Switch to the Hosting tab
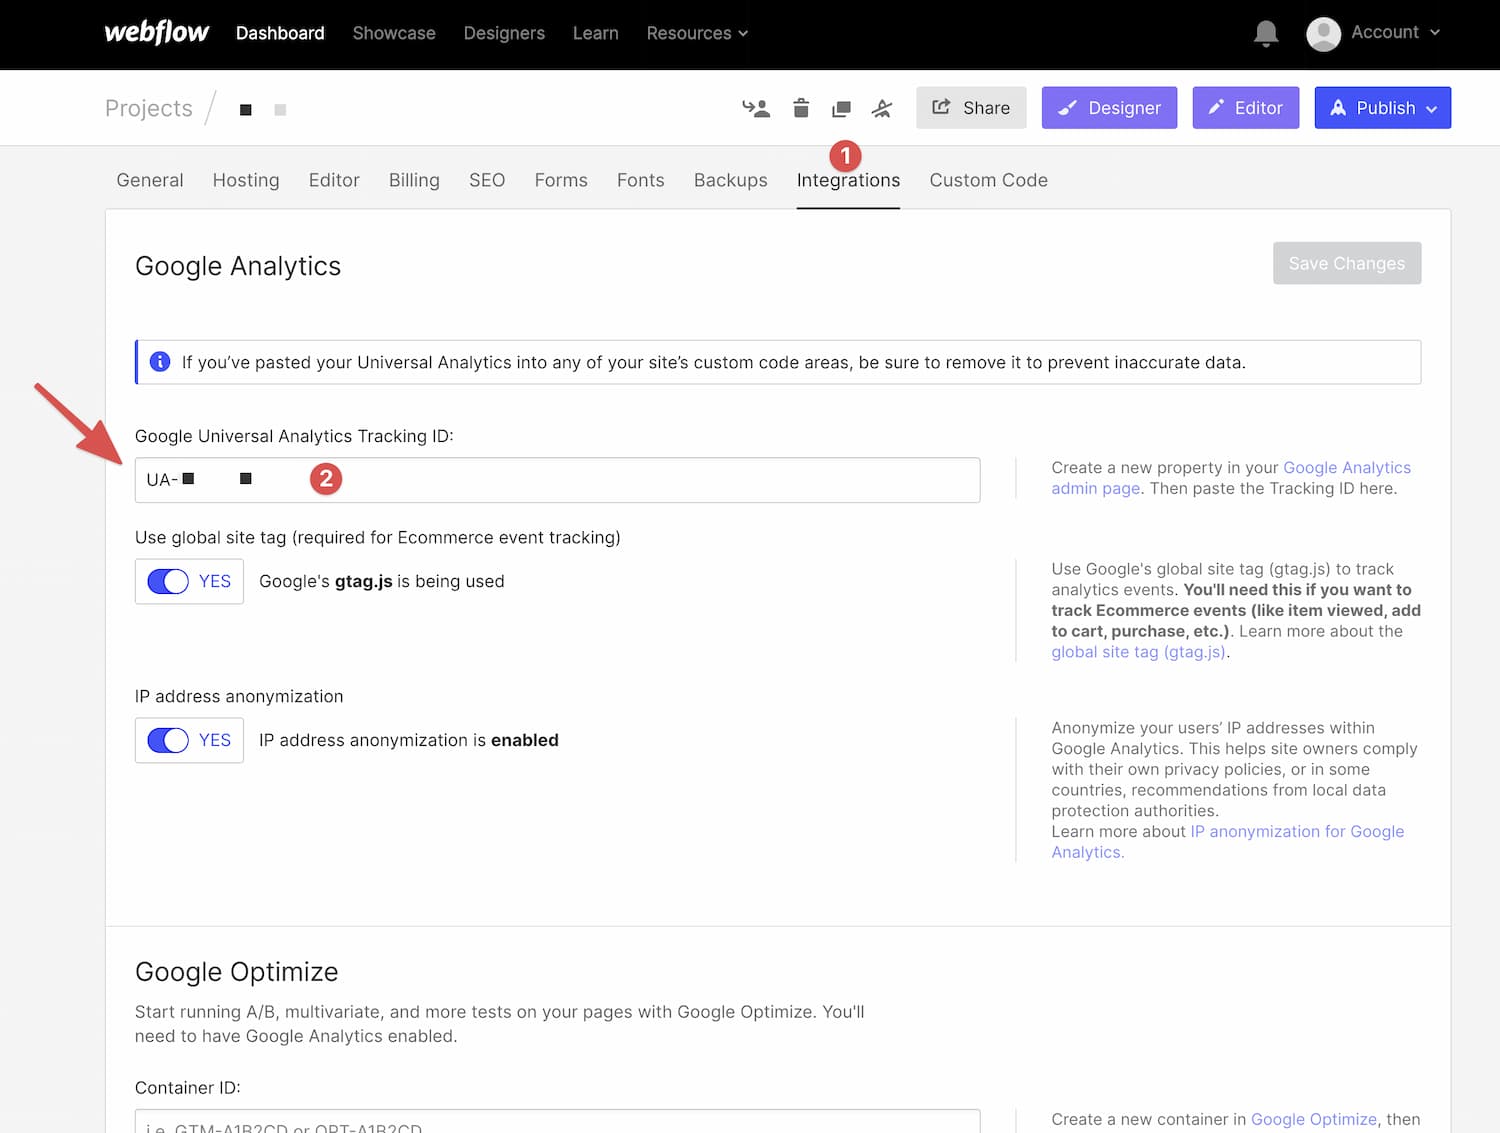 point(246,180)
